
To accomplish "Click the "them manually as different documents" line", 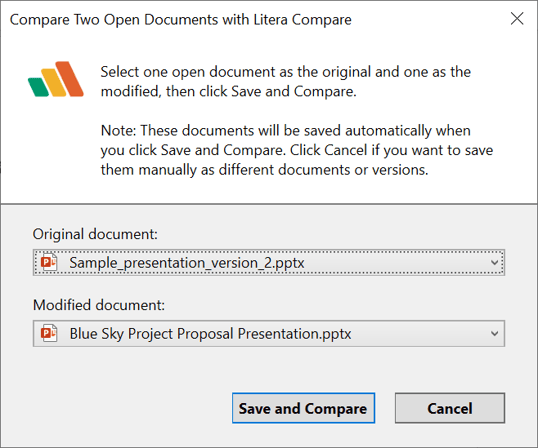I will tap(265, 170).
